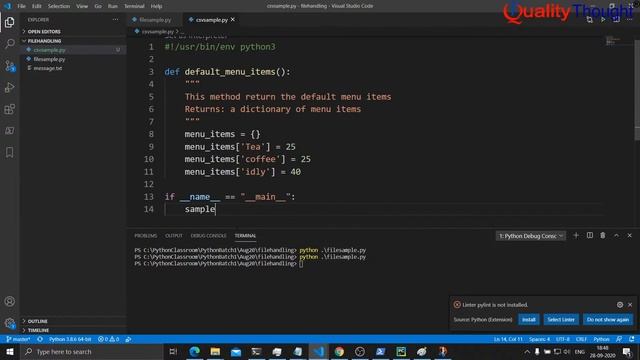
Task: Click the feedback icon in status bar
Action: (x=619, y=339)
